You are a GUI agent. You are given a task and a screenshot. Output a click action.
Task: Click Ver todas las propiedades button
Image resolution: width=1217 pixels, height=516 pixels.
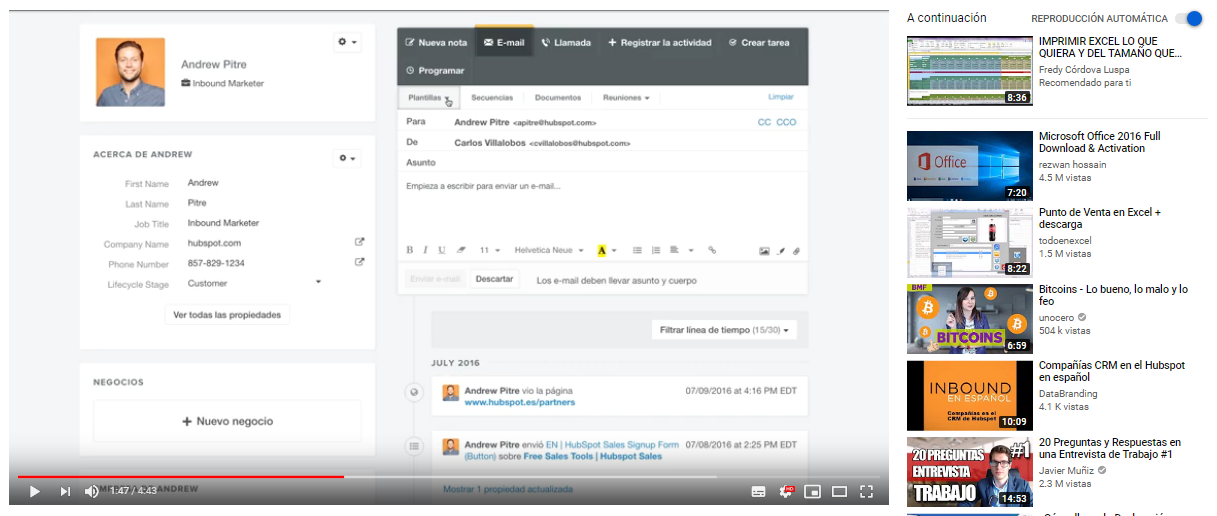pyautogui.click(x=227, y=315)
